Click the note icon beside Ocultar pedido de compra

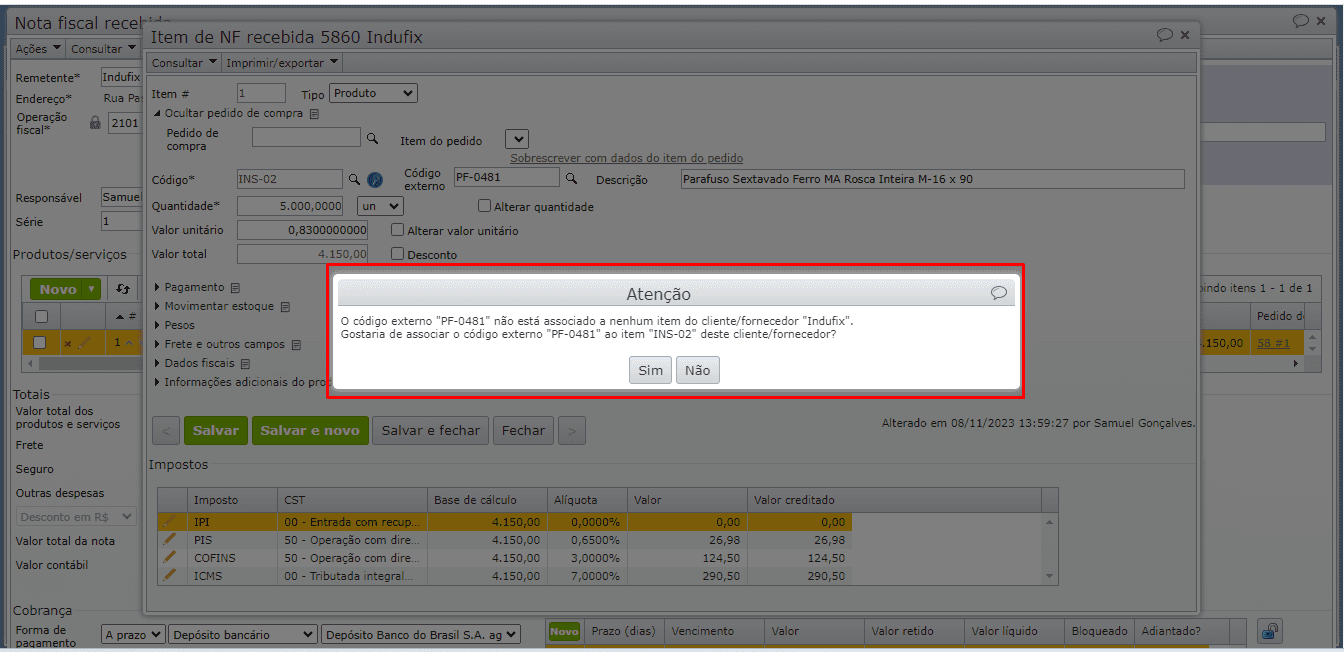(314, 114)
